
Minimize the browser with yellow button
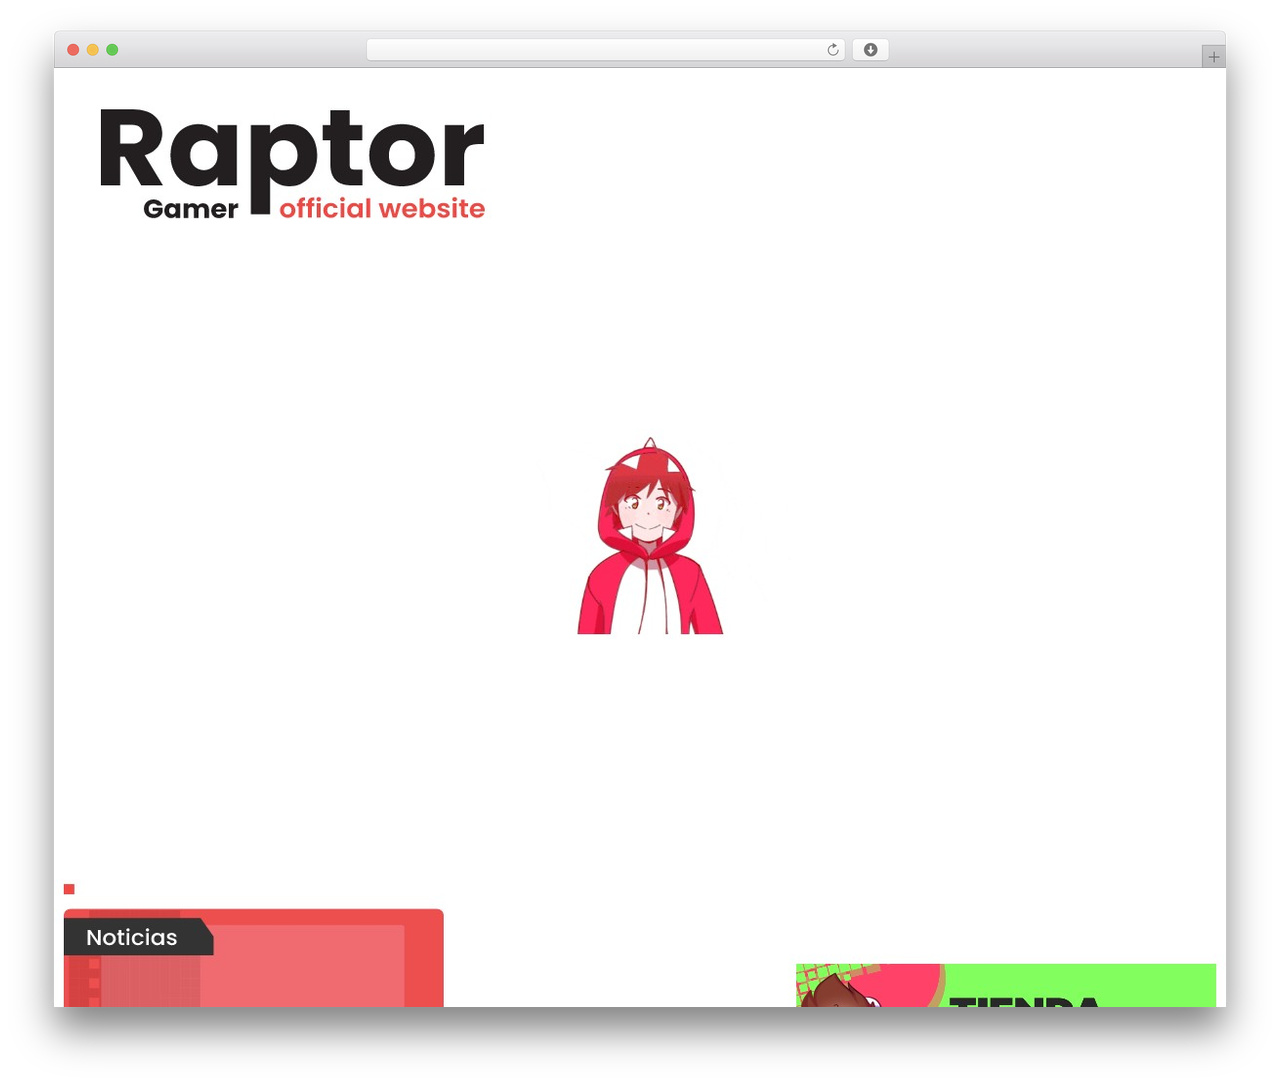coord(92,50)
